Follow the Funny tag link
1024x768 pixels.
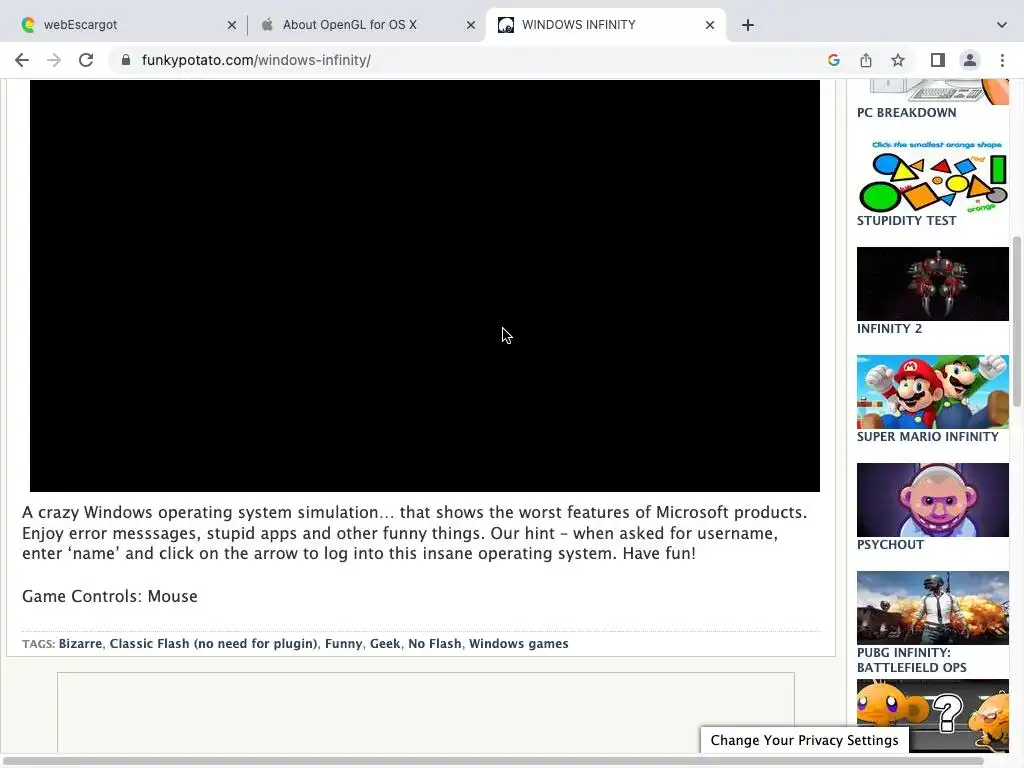(344, 643)
